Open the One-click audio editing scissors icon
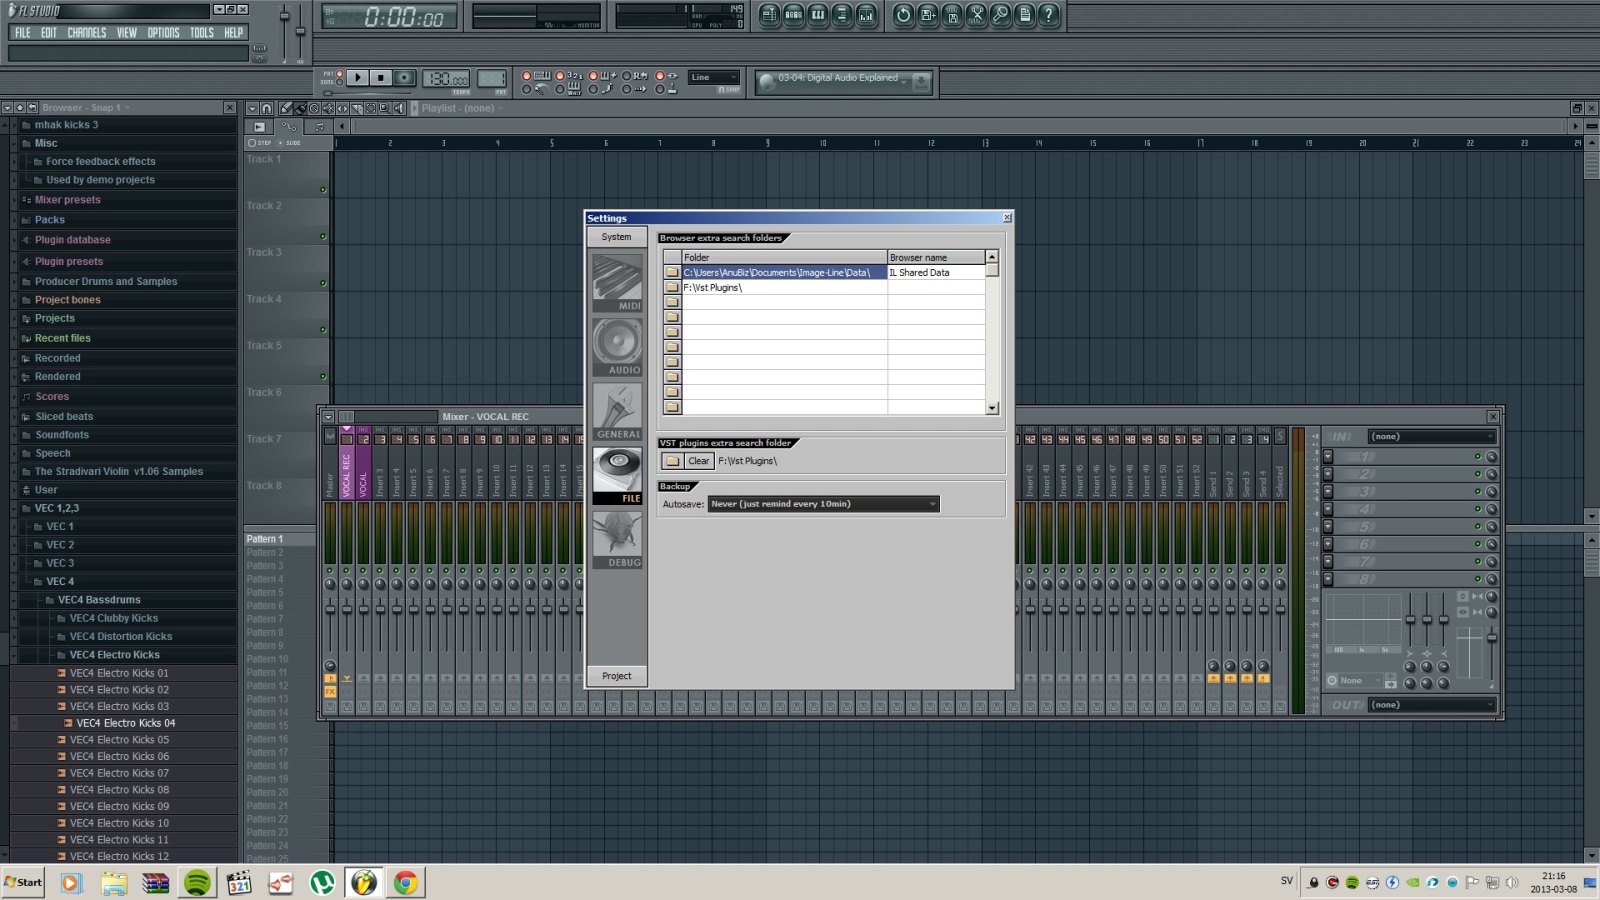The height and width of the screenshot is (900, 1600). coord(976,15)
